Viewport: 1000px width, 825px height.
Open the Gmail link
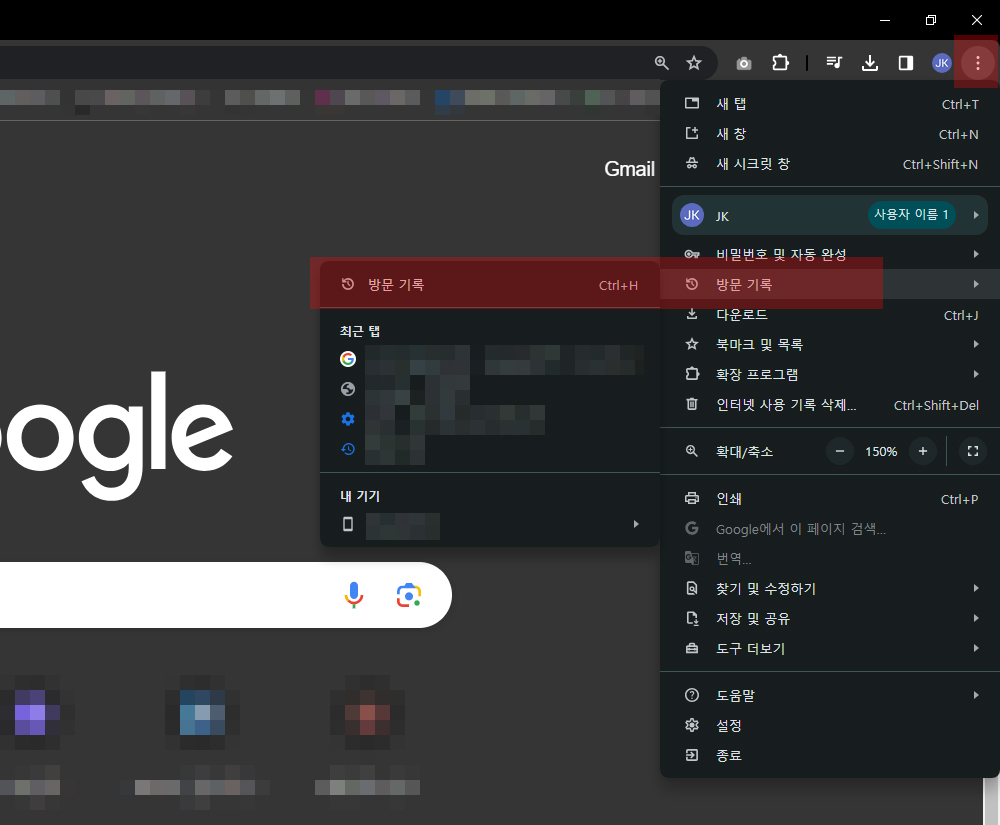[629, 169]
